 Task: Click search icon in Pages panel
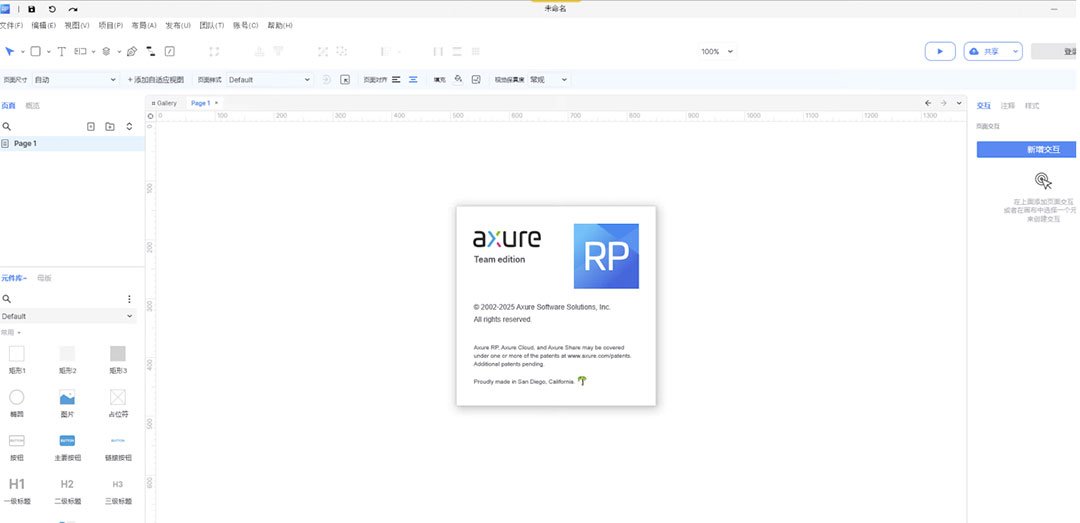point(6,127)
